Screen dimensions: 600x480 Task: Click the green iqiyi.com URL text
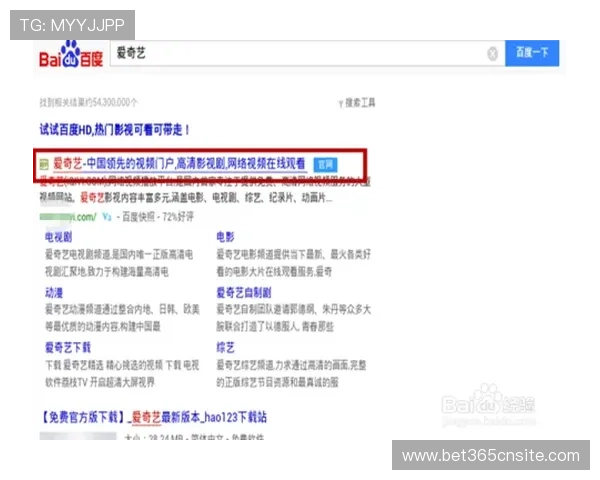tap(68, 217)
